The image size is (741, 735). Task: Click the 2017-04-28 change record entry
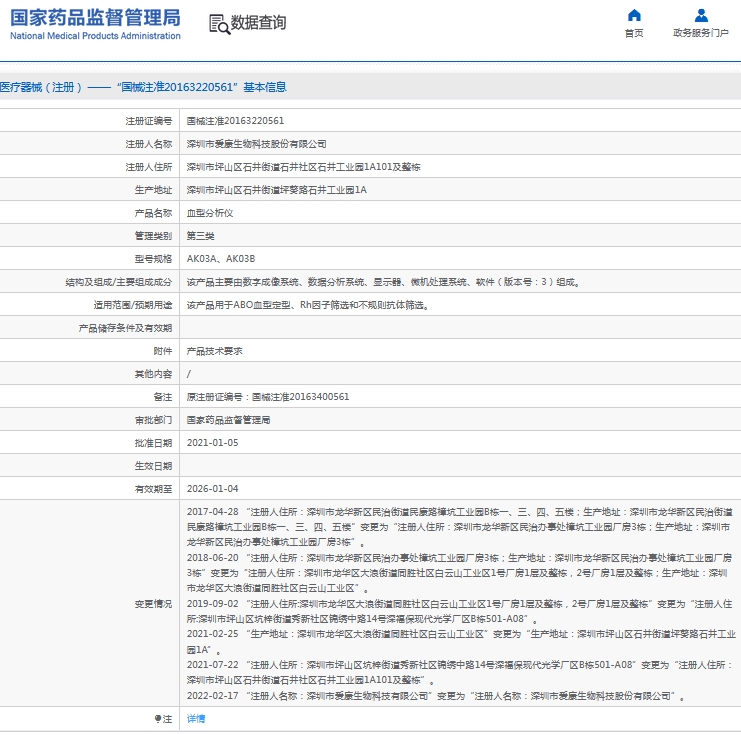[460, 527]
